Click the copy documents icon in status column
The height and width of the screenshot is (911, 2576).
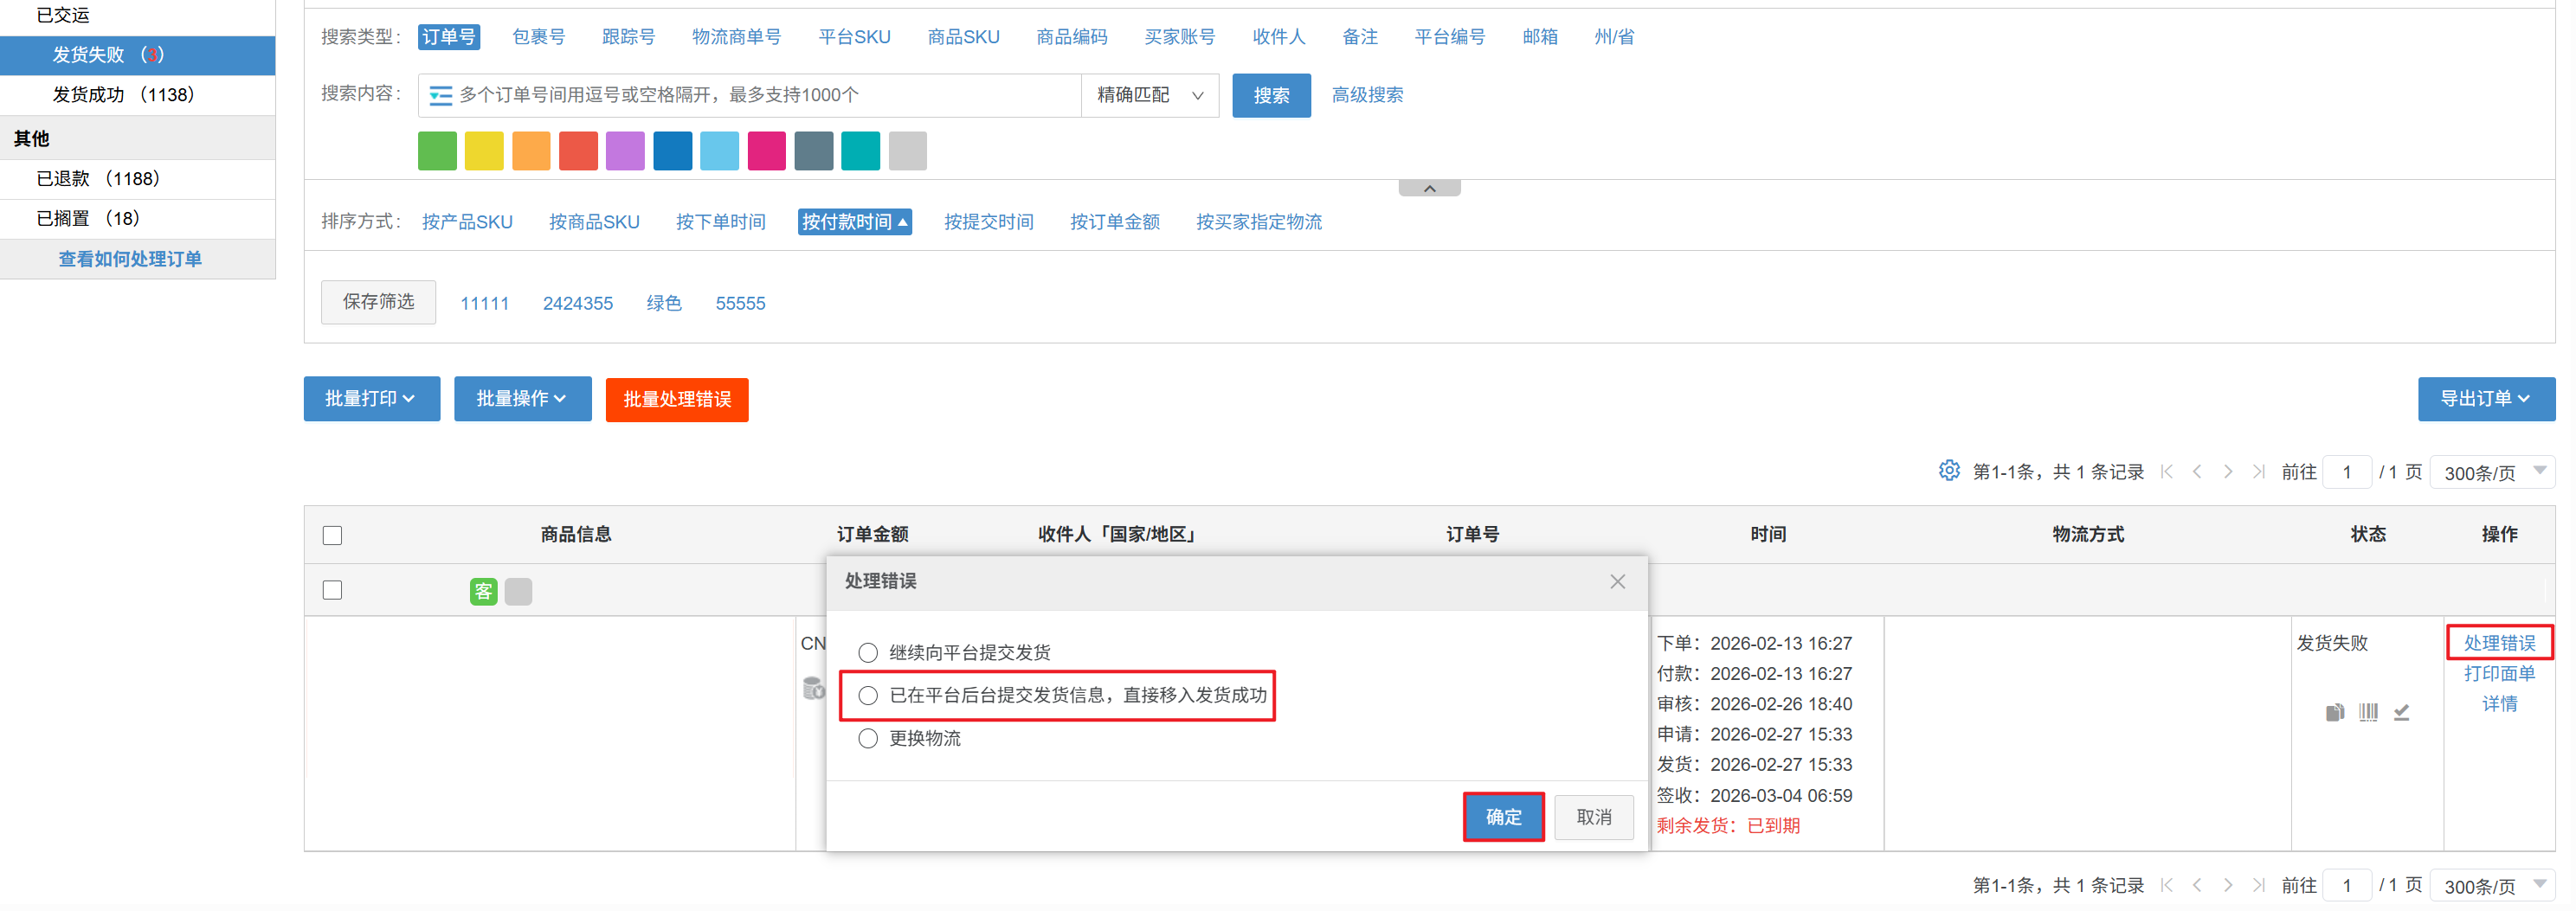[x=2334, y=712]
